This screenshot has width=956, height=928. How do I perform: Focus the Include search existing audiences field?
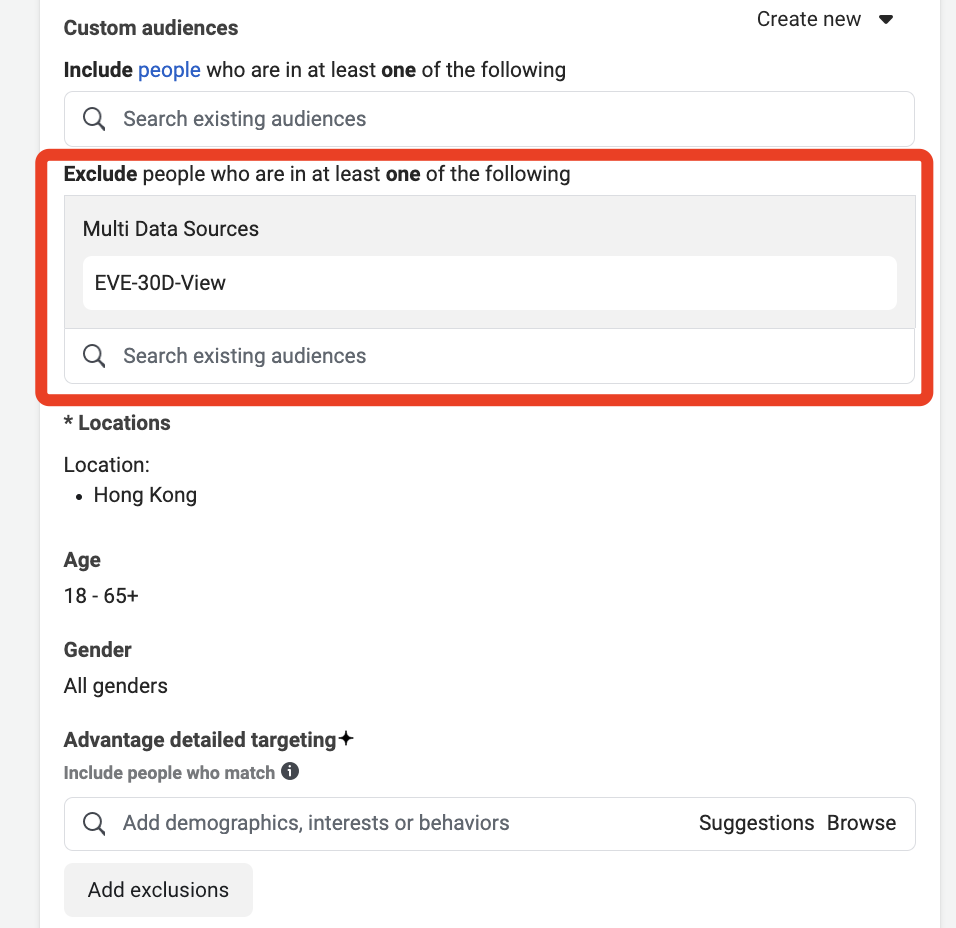(x=489, y=119)
